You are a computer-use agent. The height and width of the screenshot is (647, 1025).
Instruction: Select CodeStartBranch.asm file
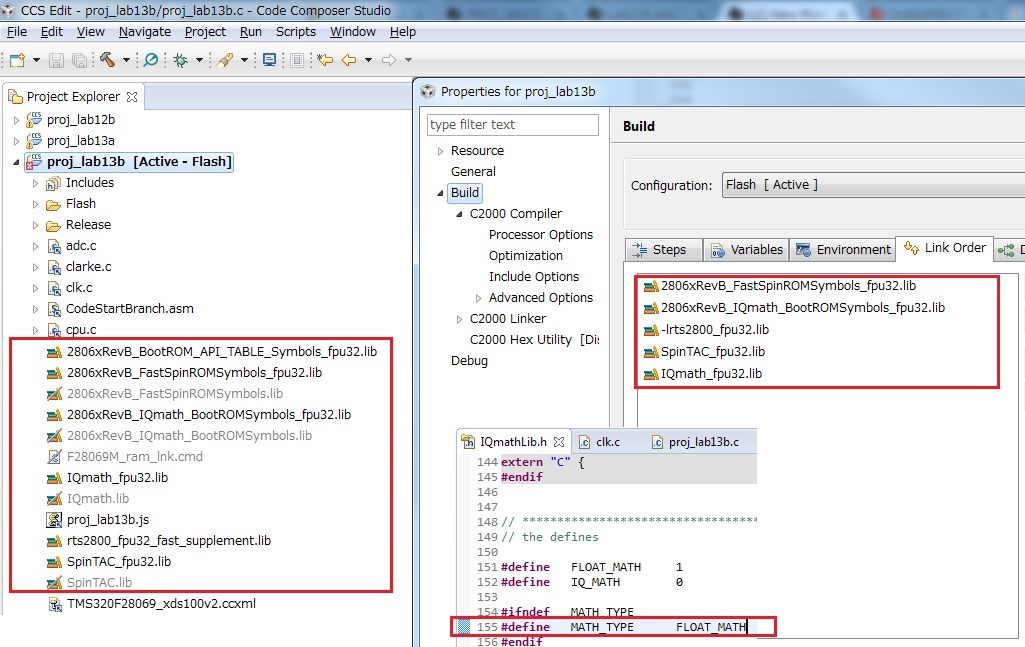click(129, 308)
